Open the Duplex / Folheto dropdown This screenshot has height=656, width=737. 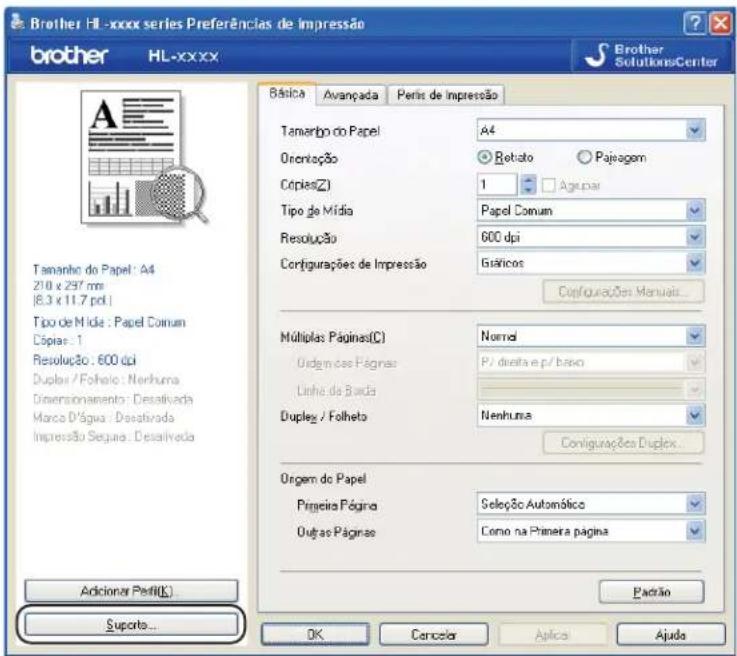coord(591,415)
